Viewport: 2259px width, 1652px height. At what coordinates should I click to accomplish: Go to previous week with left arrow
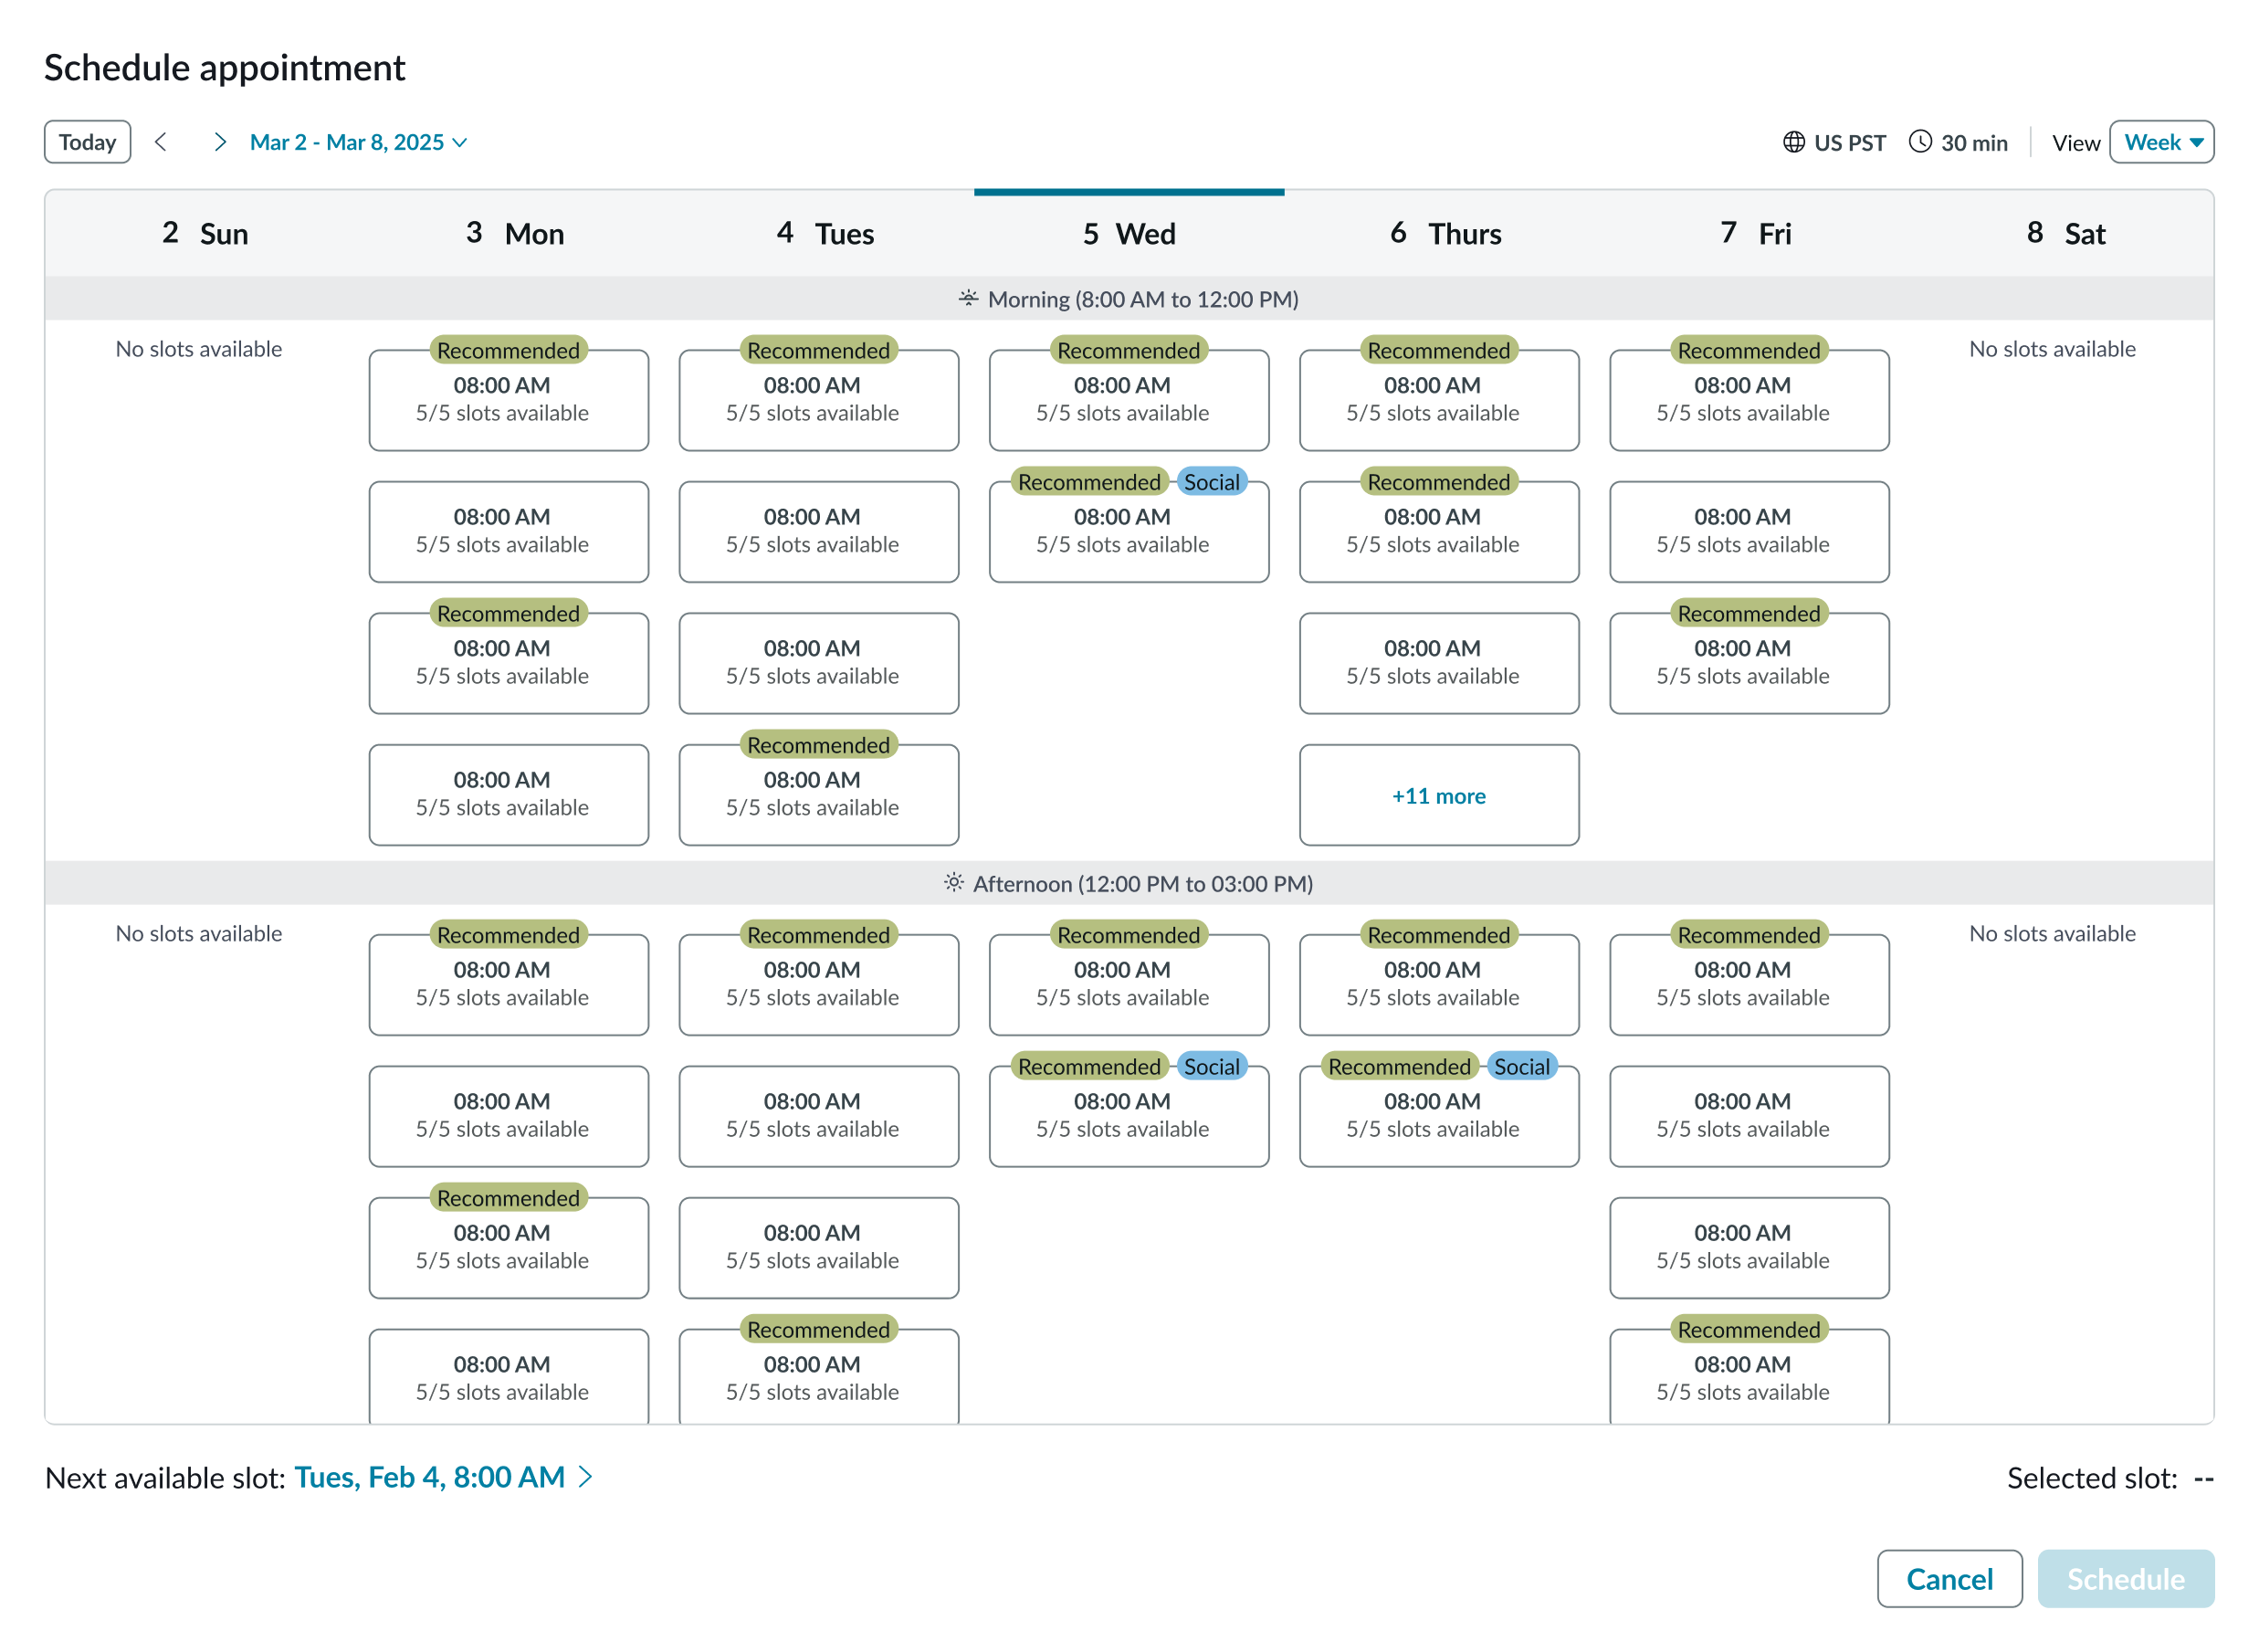[162, 142]
